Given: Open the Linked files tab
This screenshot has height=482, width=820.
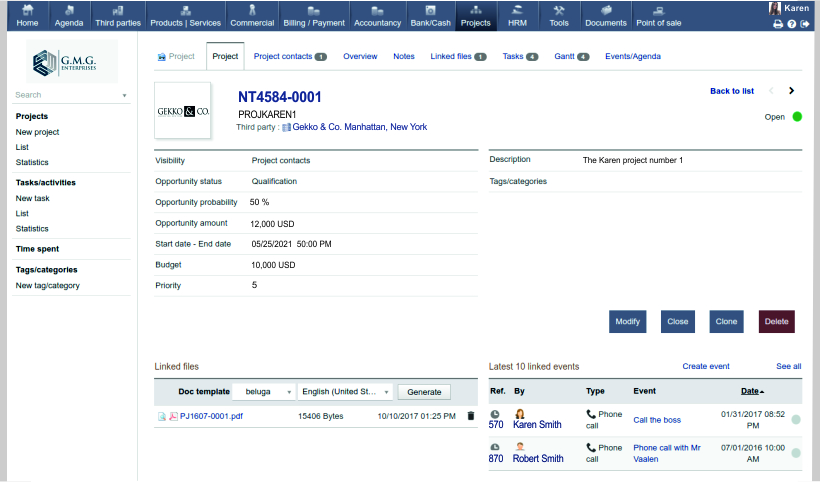Looking at the screenshot, I should pos(458,57).
